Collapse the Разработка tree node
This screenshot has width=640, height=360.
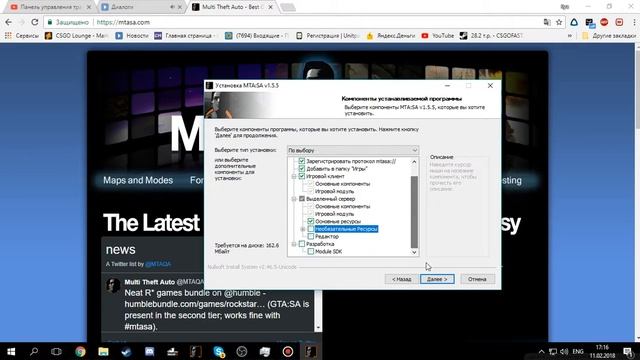point(293,244)
